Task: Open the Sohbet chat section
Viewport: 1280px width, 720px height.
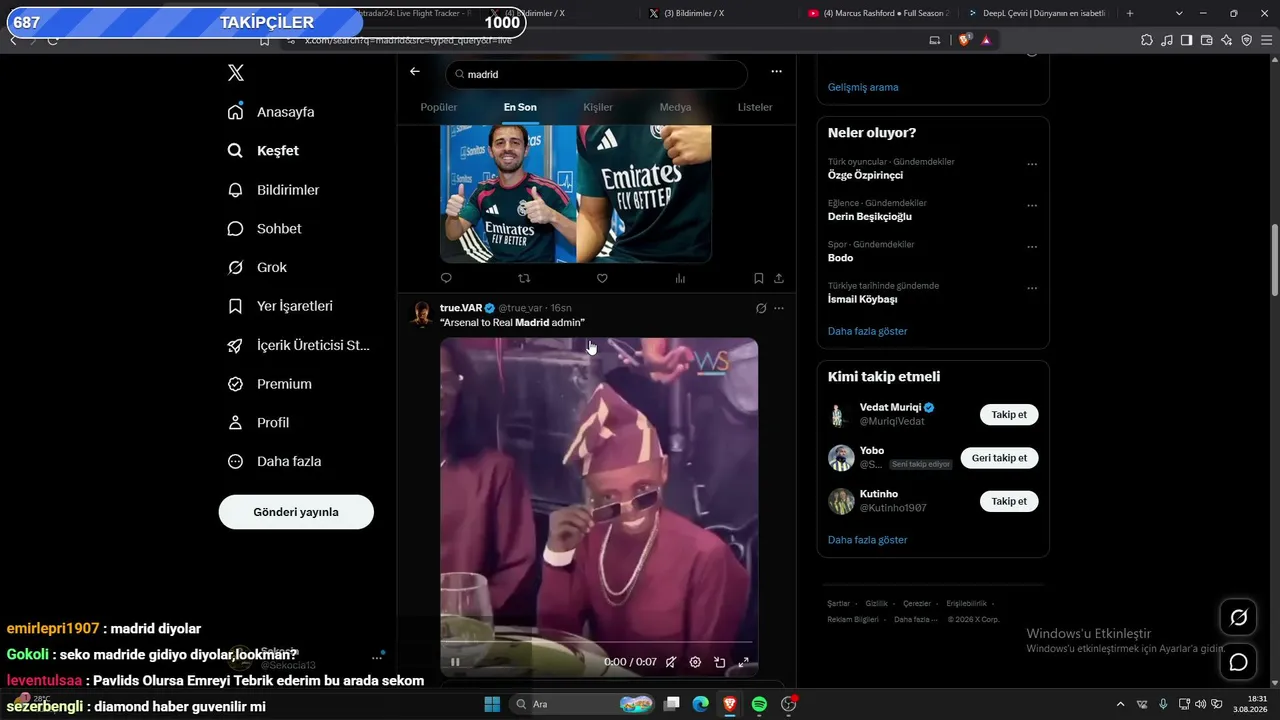Action: point(264,229)
